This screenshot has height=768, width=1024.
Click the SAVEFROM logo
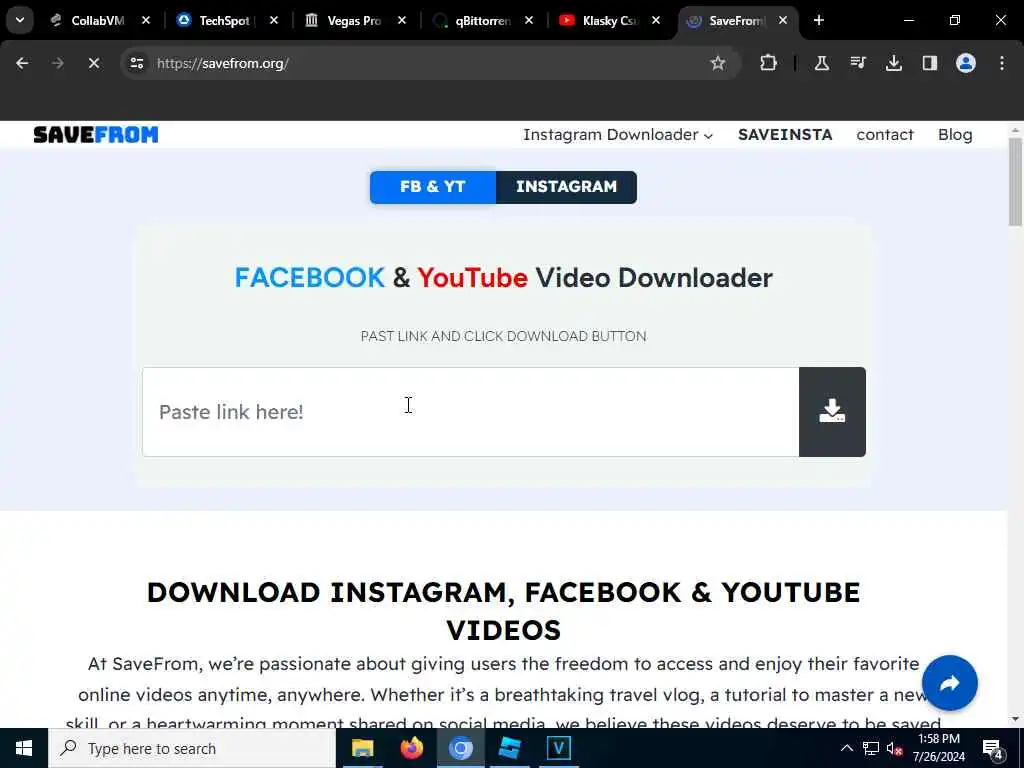(96, 135)
